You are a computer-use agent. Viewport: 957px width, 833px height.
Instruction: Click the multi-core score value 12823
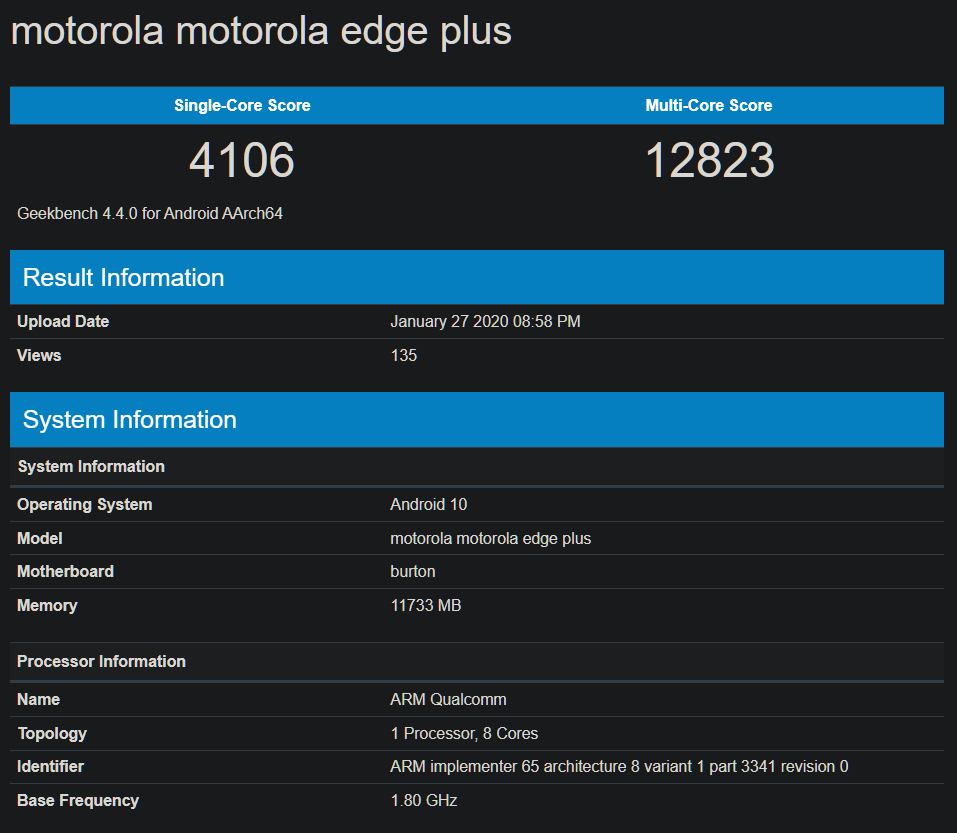click(709, 160)
